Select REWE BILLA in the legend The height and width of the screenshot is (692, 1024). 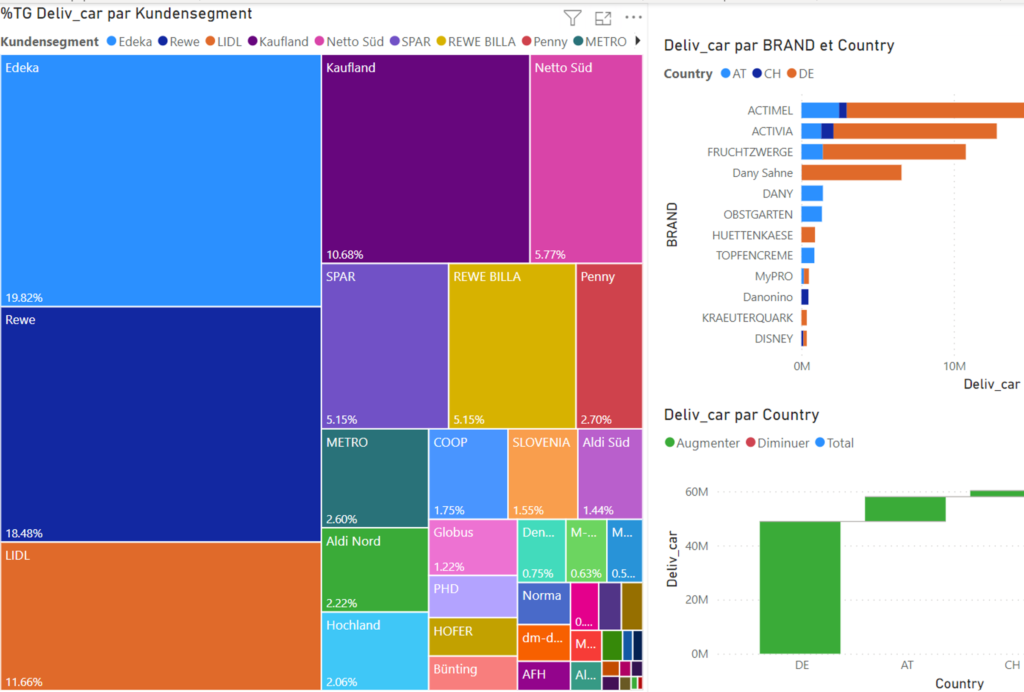[x=476, y=42]
